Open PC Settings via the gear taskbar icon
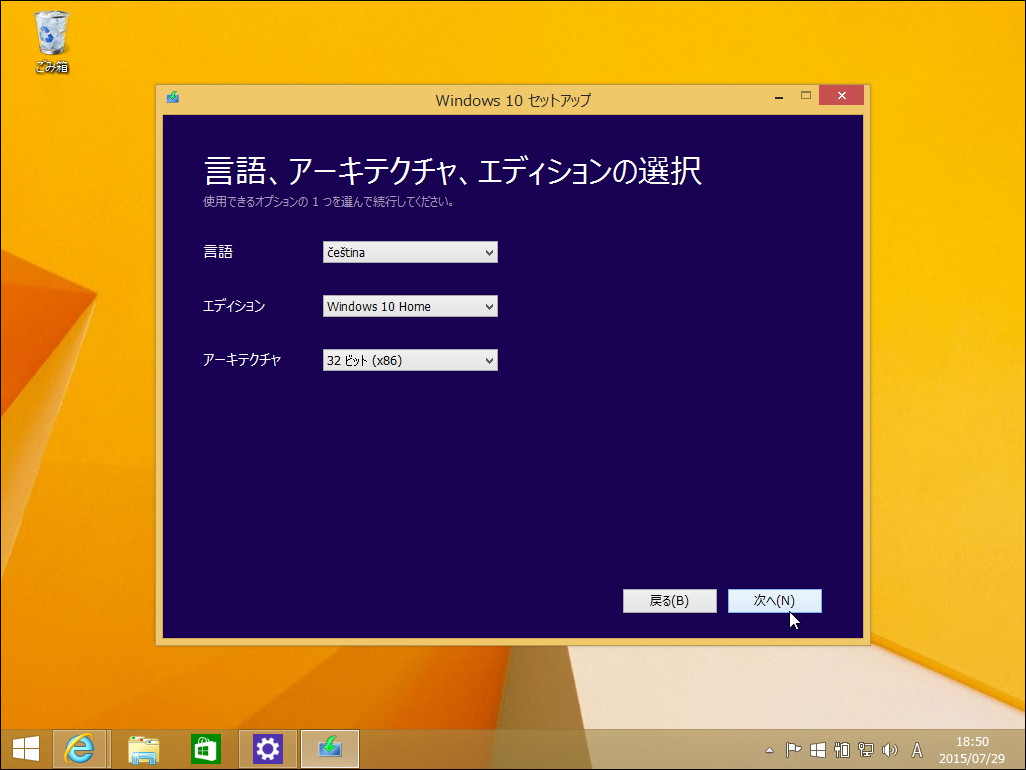Image resolution: width=1026 pixels, height=770 pixels. click(267, 748)
